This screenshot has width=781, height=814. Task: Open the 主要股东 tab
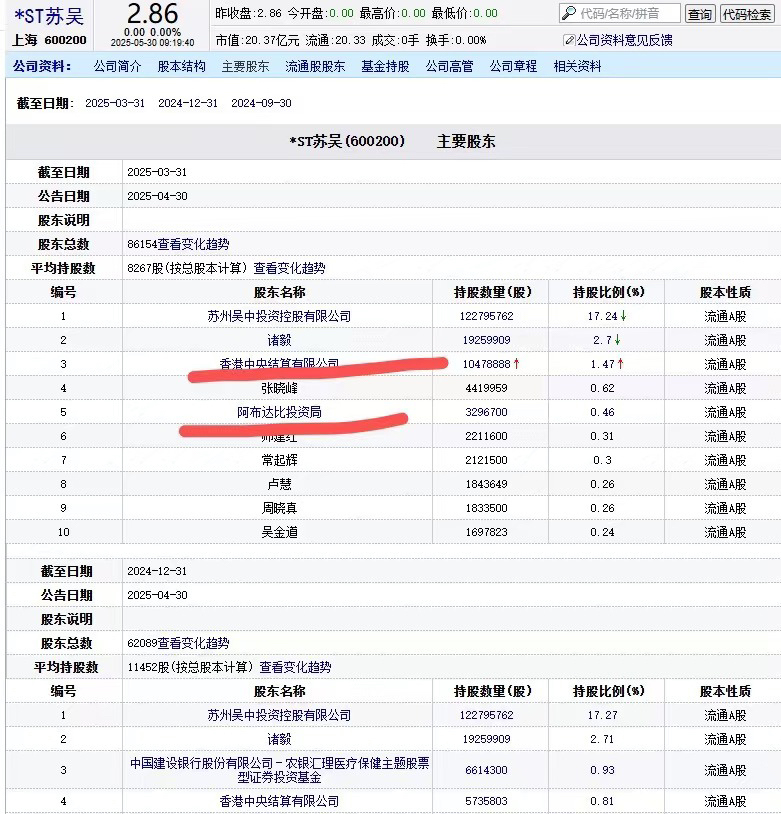[245, 66]
